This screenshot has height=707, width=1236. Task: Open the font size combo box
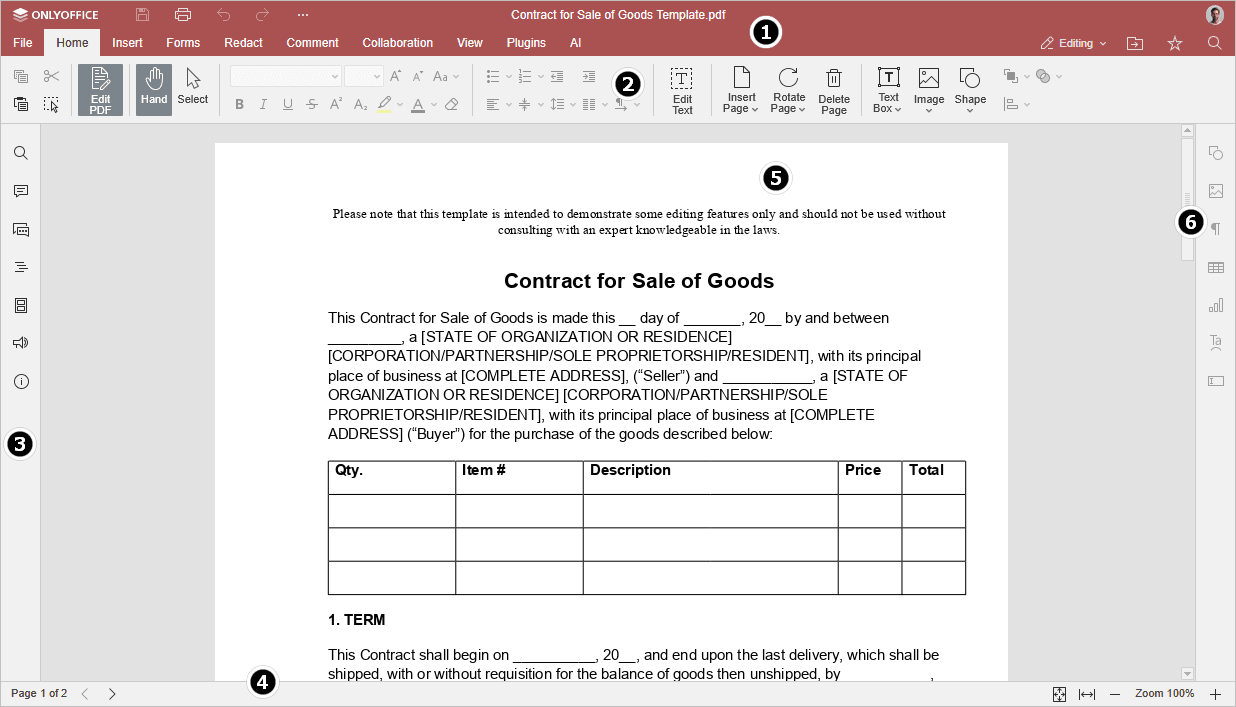[x=364, y=76]
